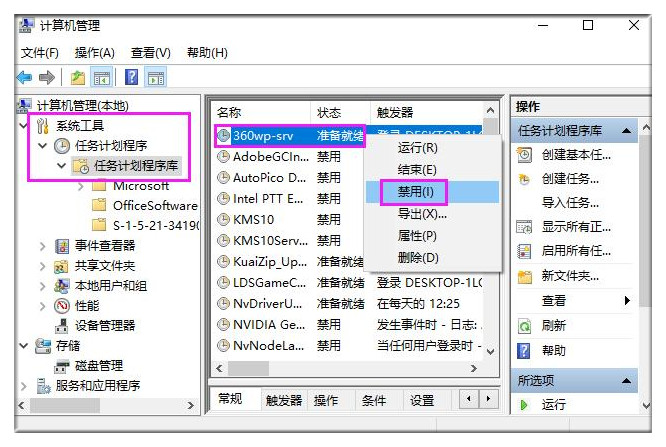
Task: Open the 操作(A) menu
Action: [x=95, y=53]
